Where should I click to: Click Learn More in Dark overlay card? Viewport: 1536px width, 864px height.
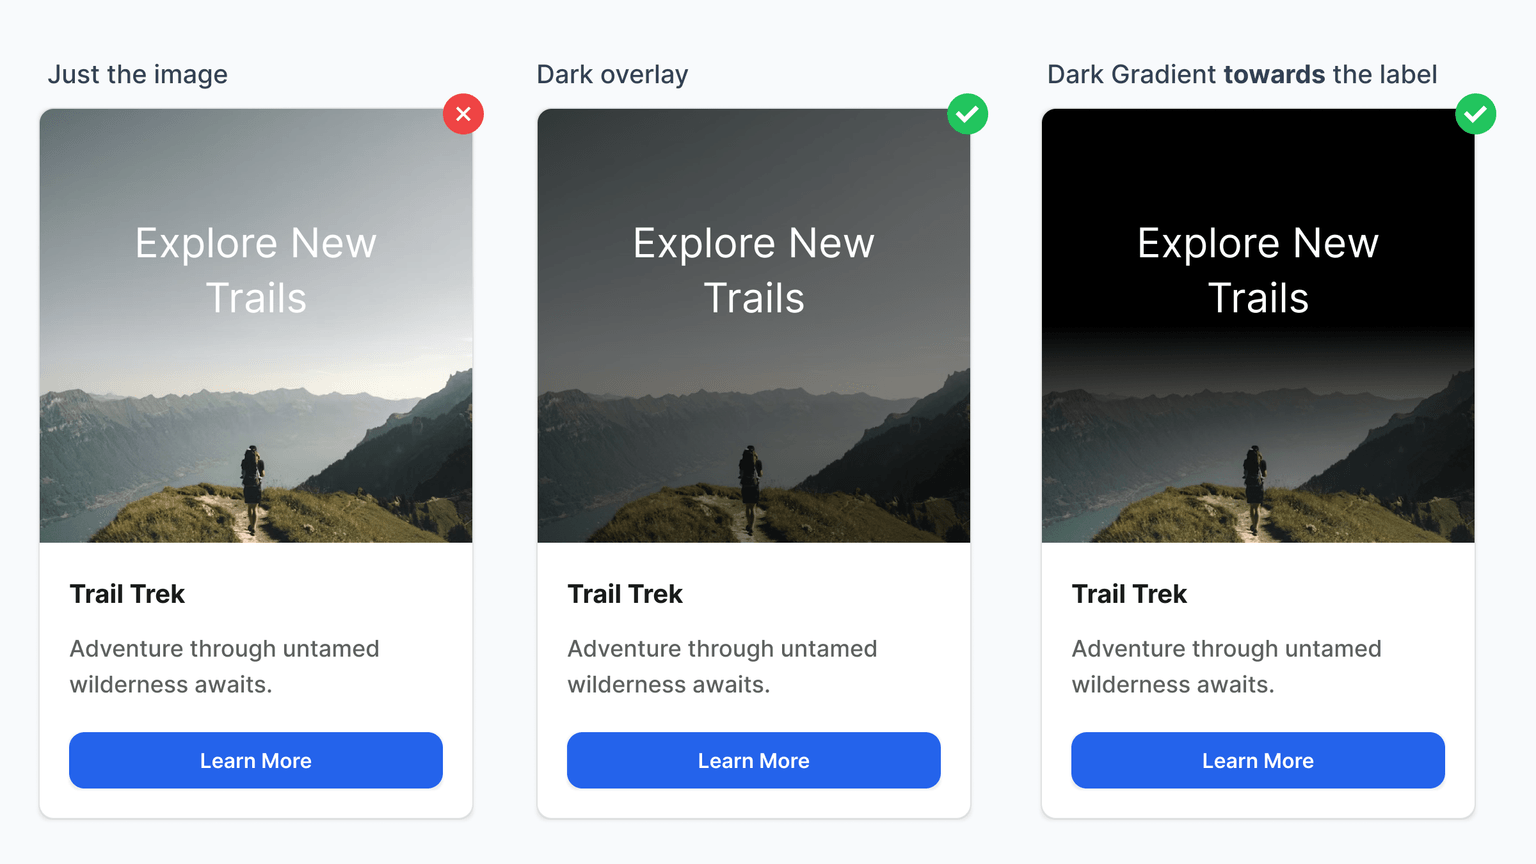pyautogui.click(x=754, y=760)
